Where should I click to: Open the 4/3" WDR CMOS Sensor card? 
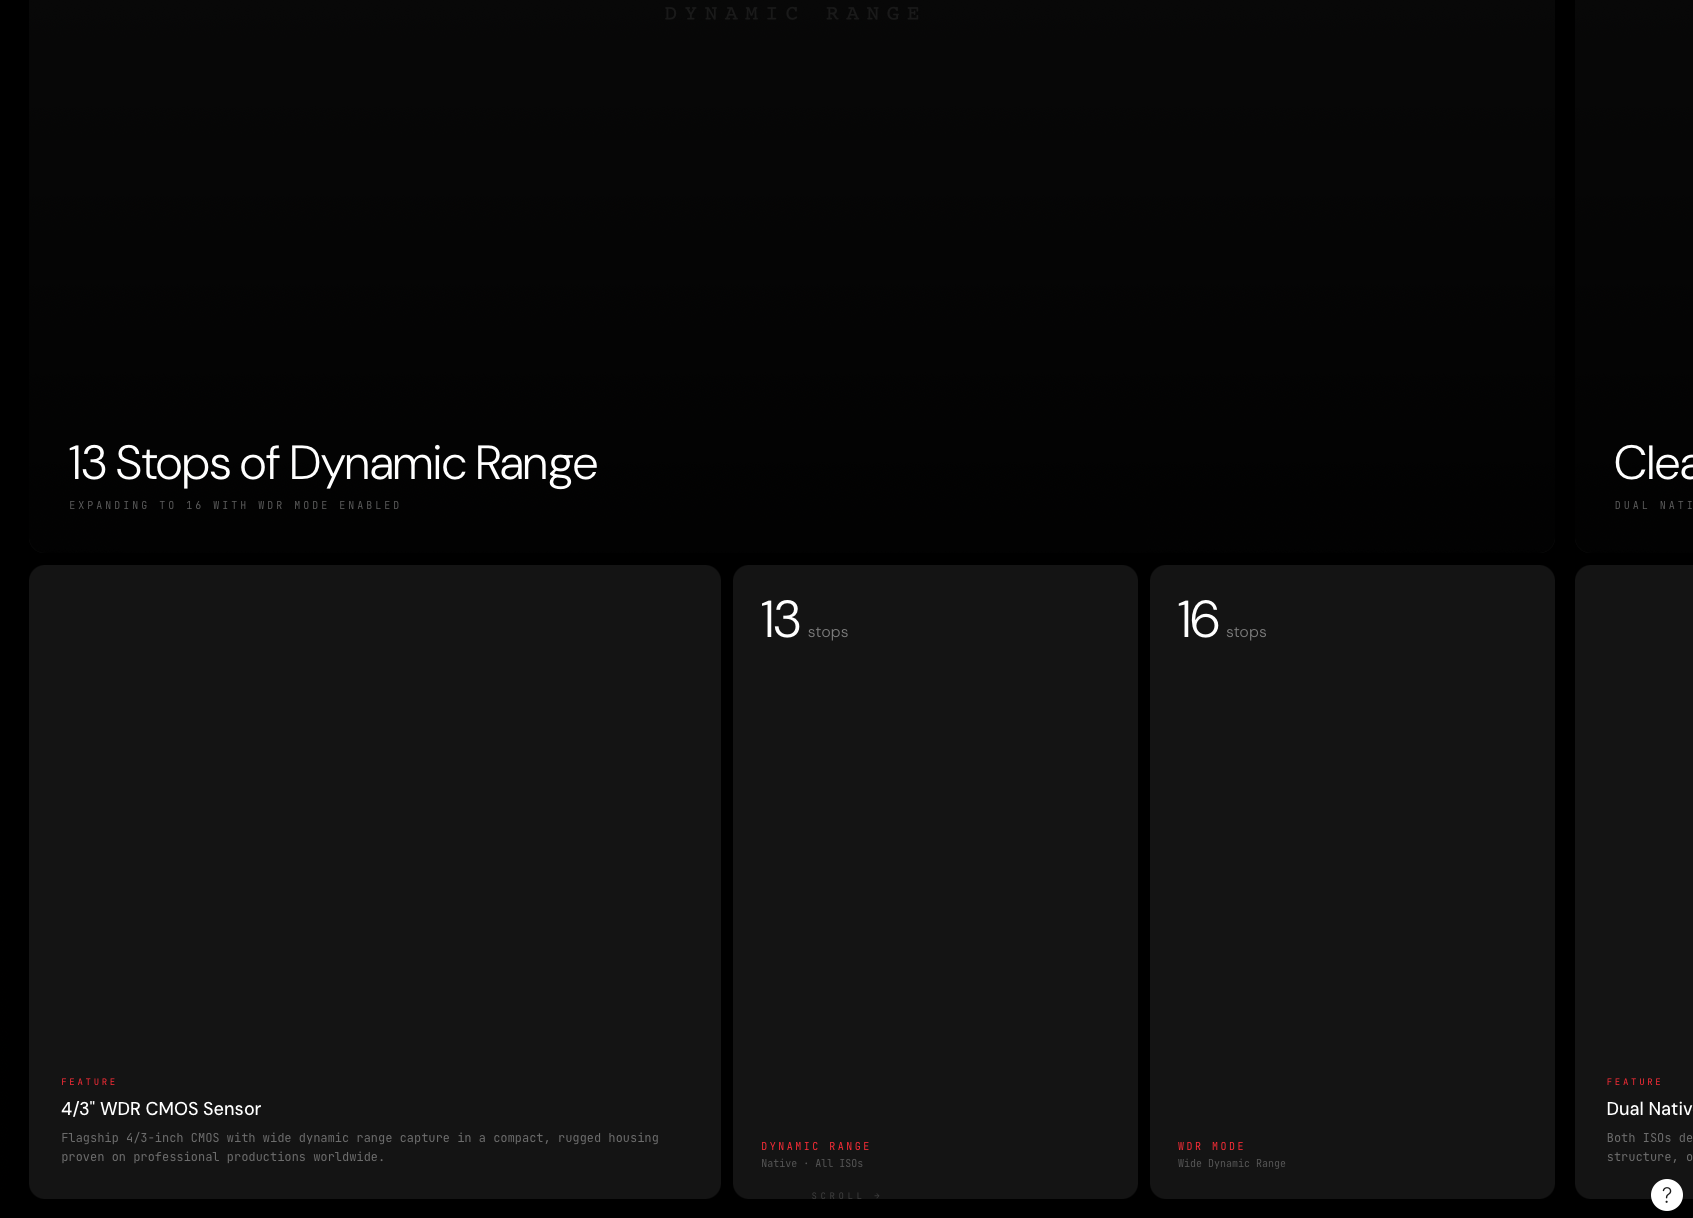coord(375,882)
